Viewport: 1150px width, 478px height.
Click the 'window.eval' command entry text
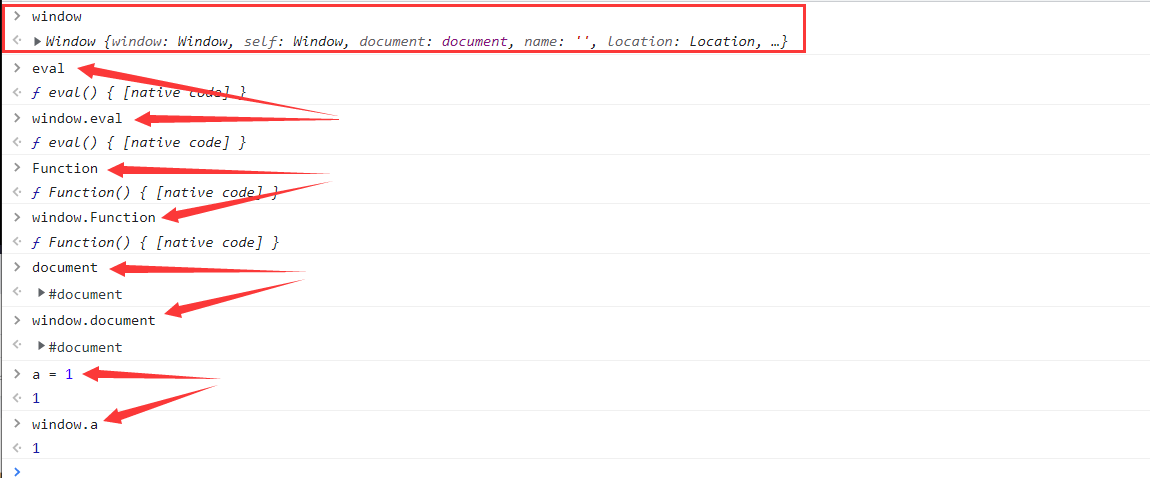click(x=77, y=118)
